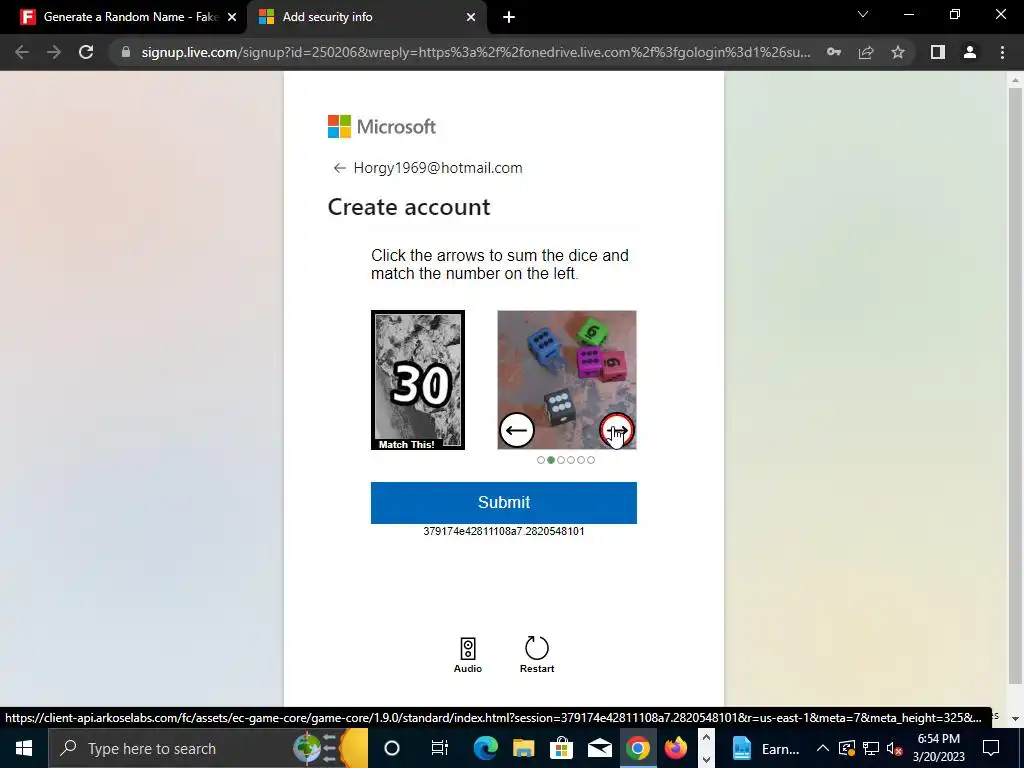The image size is (1024, 768).
Task: Click the right arrow on the dice image
Action: pyautogui.click(x=617, y=430)
